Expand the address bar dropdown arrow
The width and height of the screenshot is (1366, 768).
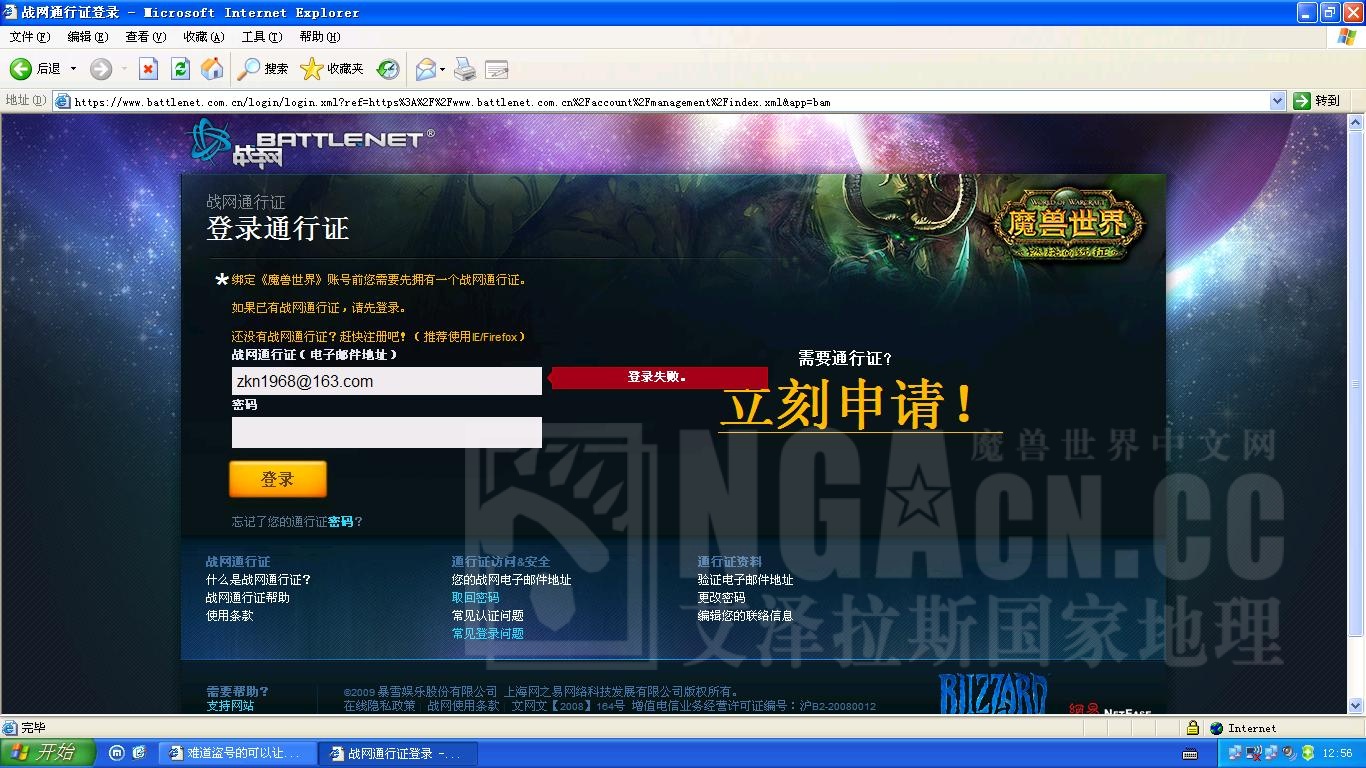point(1277,101)
